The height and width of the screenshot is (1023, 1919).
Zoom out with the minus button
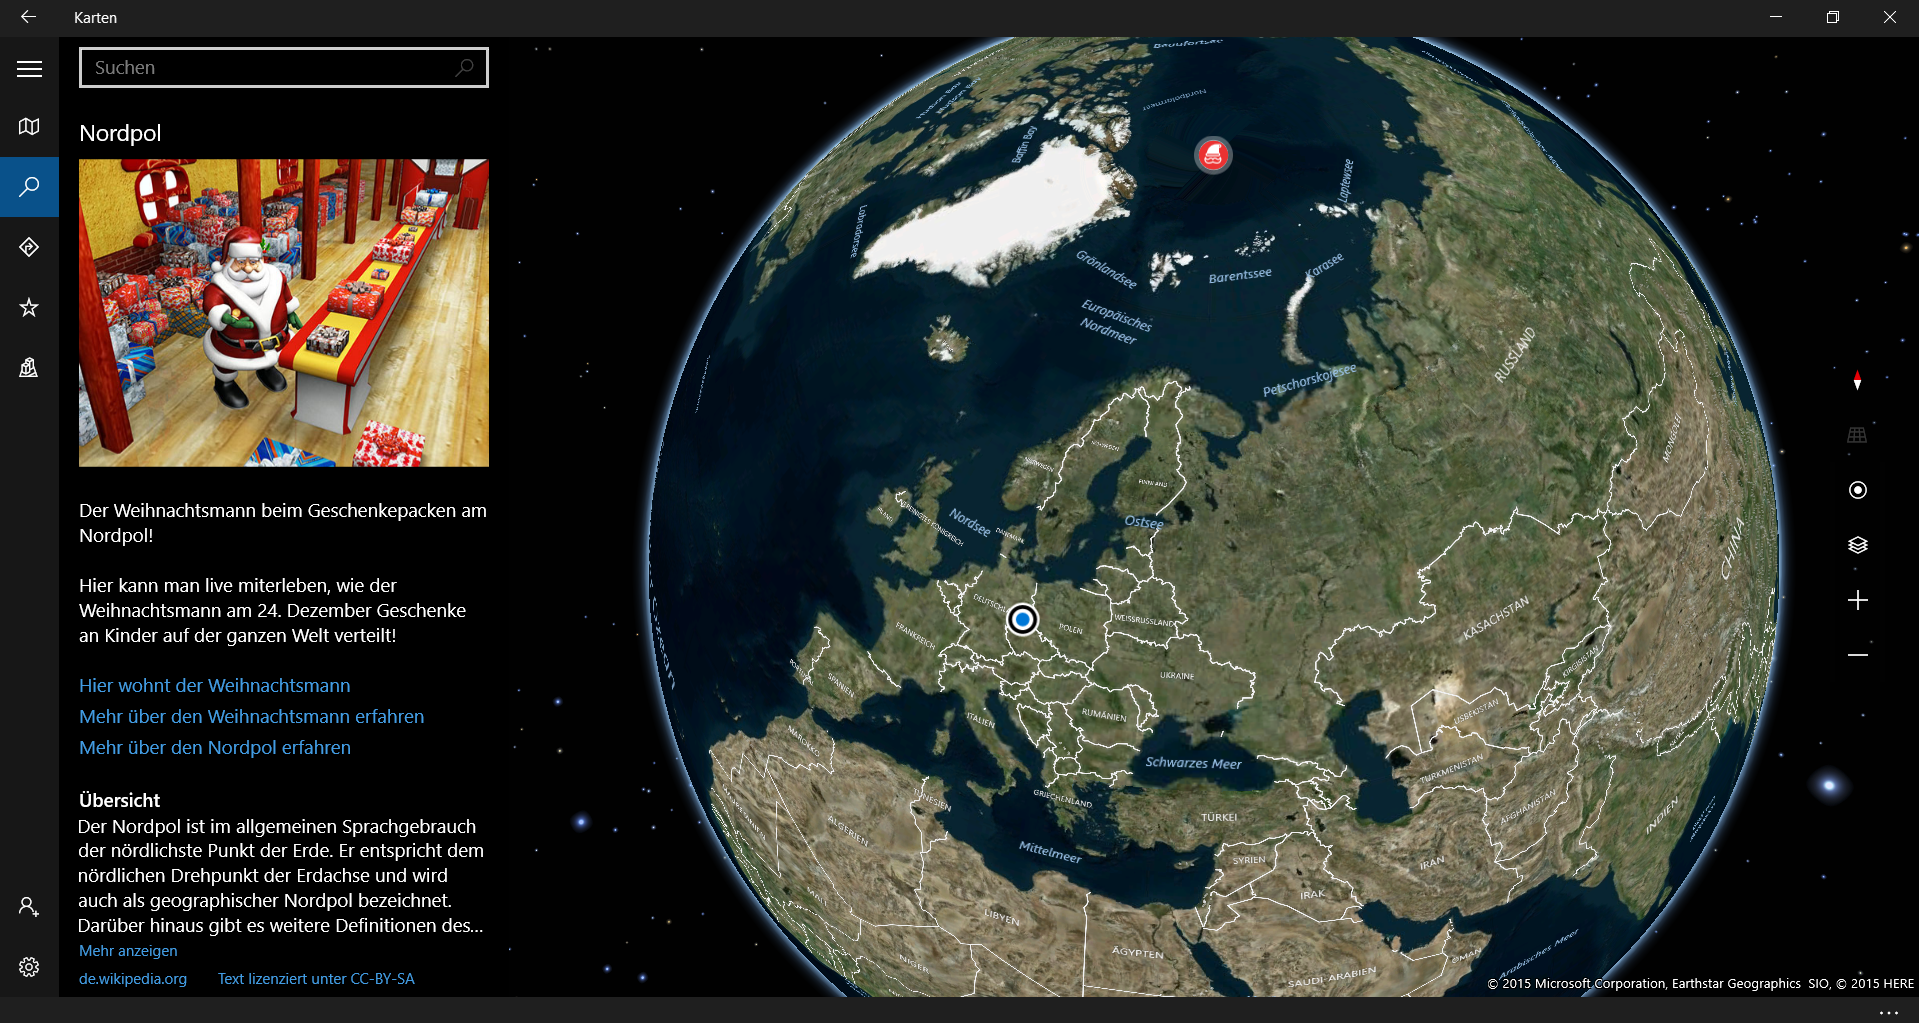[1857, 655]
